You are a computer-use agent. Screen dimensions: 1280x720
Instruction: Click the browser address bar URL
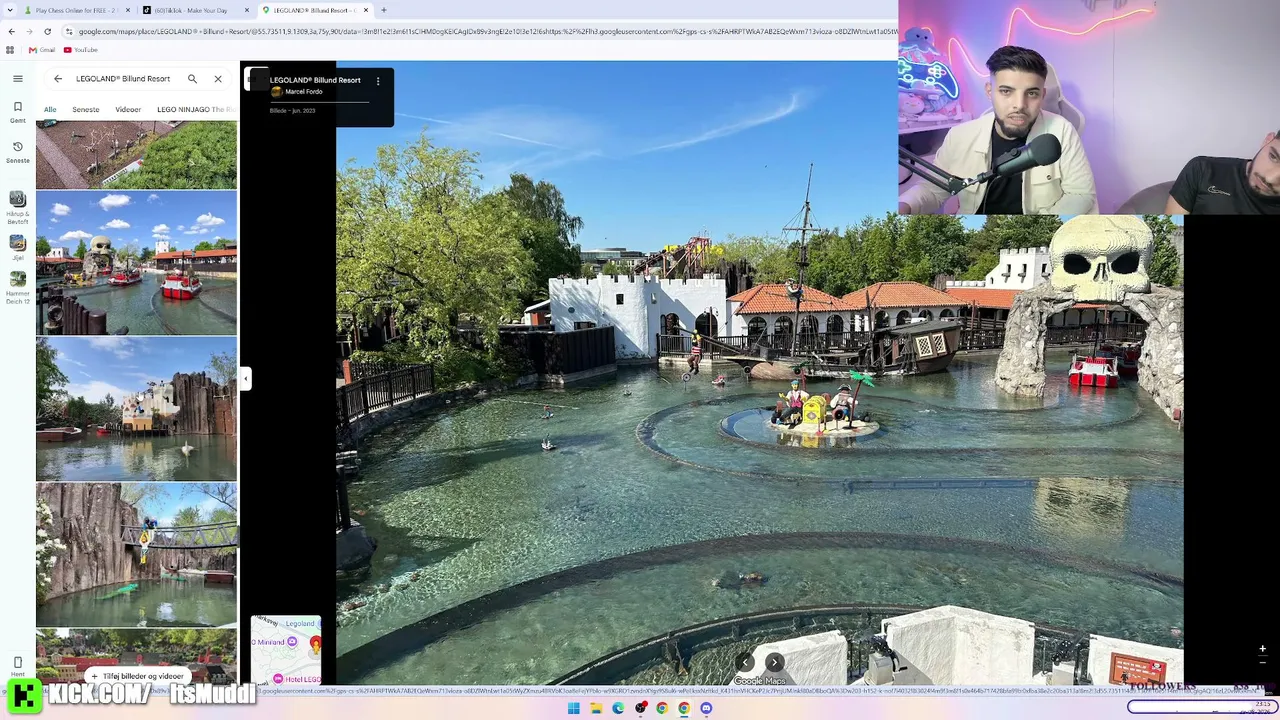(x=488, y=31)
